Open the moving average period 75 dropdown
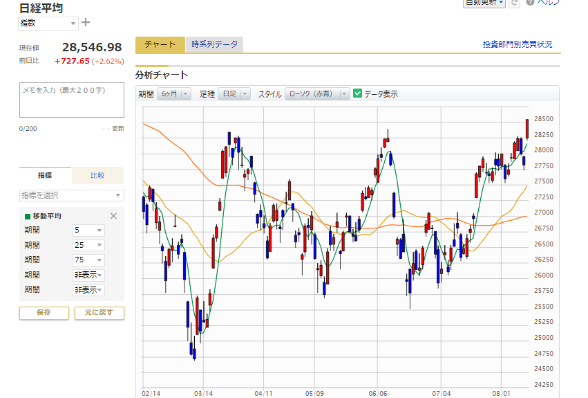The image size is (588, 398). (88, 260)
